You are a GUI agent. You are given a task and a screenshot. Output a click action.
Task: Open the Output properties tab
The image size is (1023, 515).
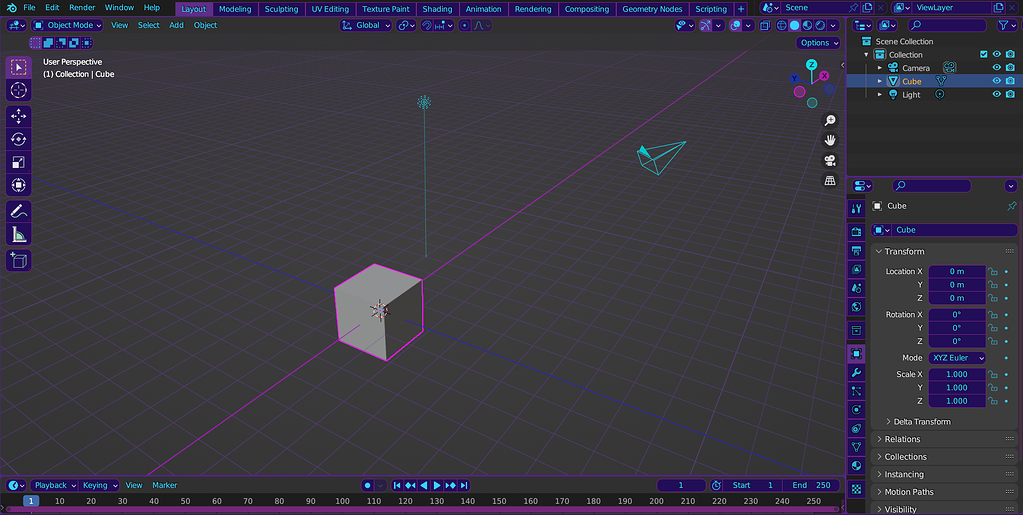857,251
